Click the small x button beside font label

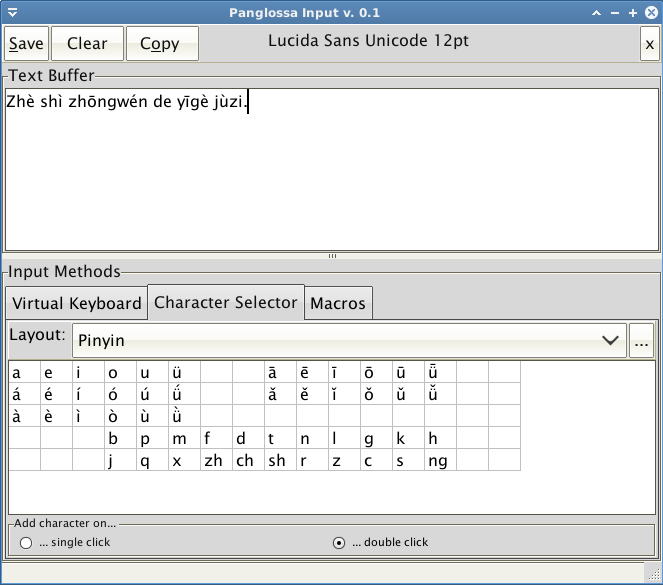pyautogui.click(x=649, y=43)
